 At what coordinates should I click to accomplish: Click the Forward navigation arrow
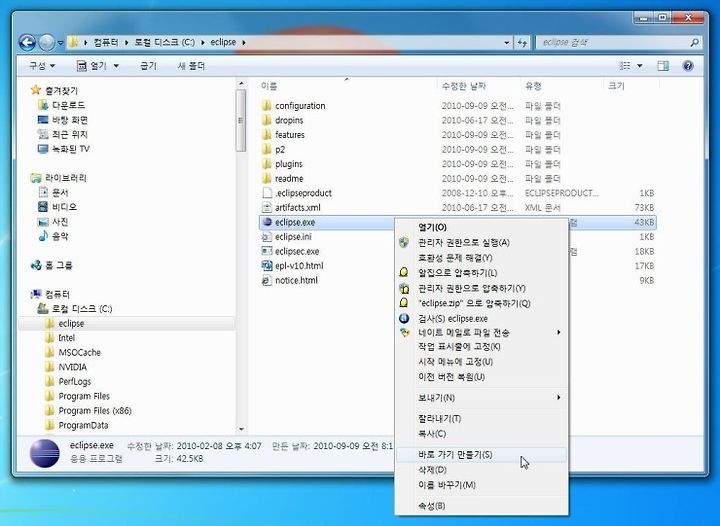point(46,43)
